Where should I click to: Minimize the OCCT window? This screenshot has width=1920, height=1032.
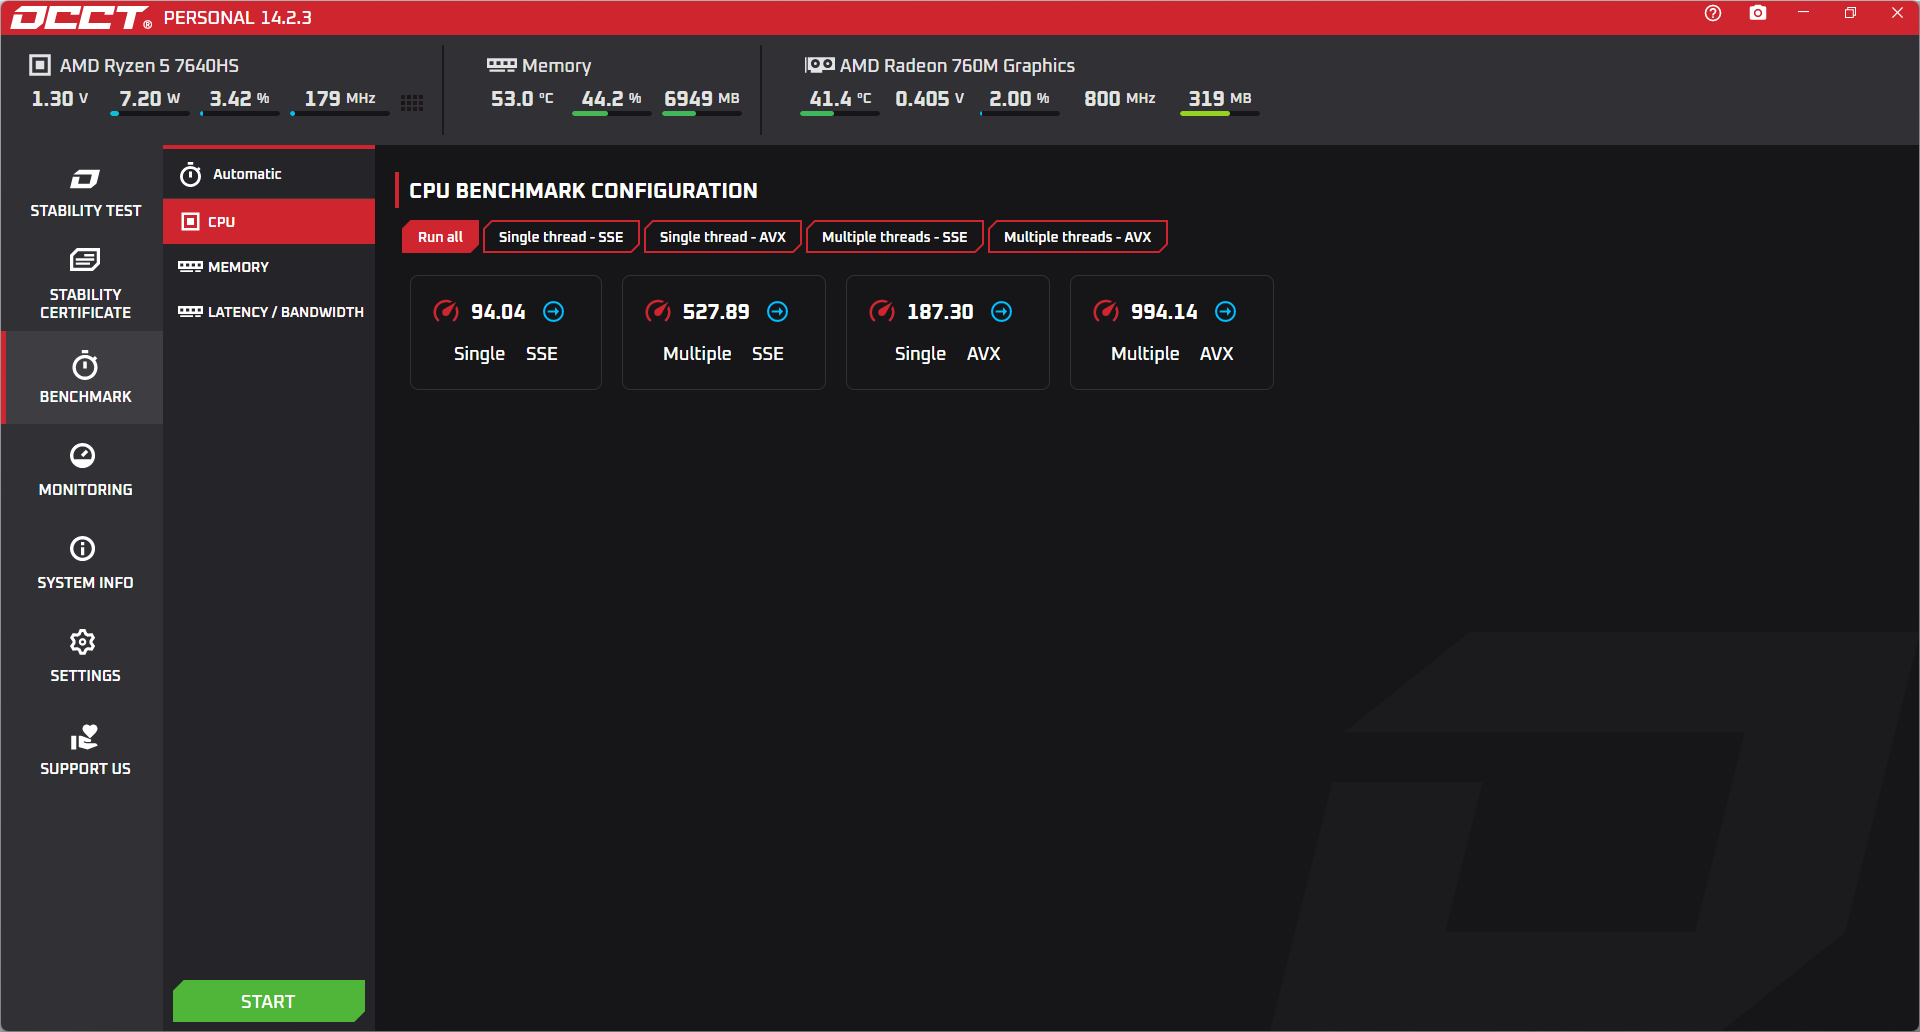click(1803, 13)
